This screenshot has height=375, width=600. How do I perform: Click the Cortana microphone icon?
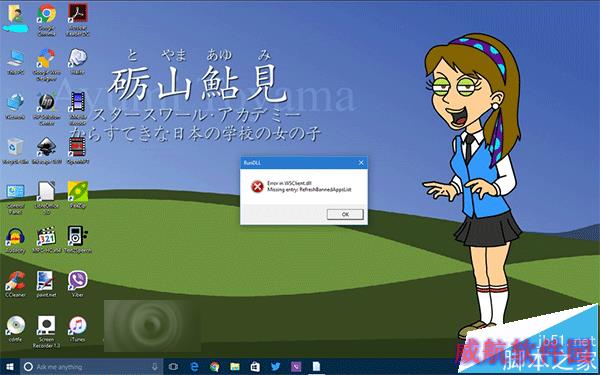click(x=155, y=367)
